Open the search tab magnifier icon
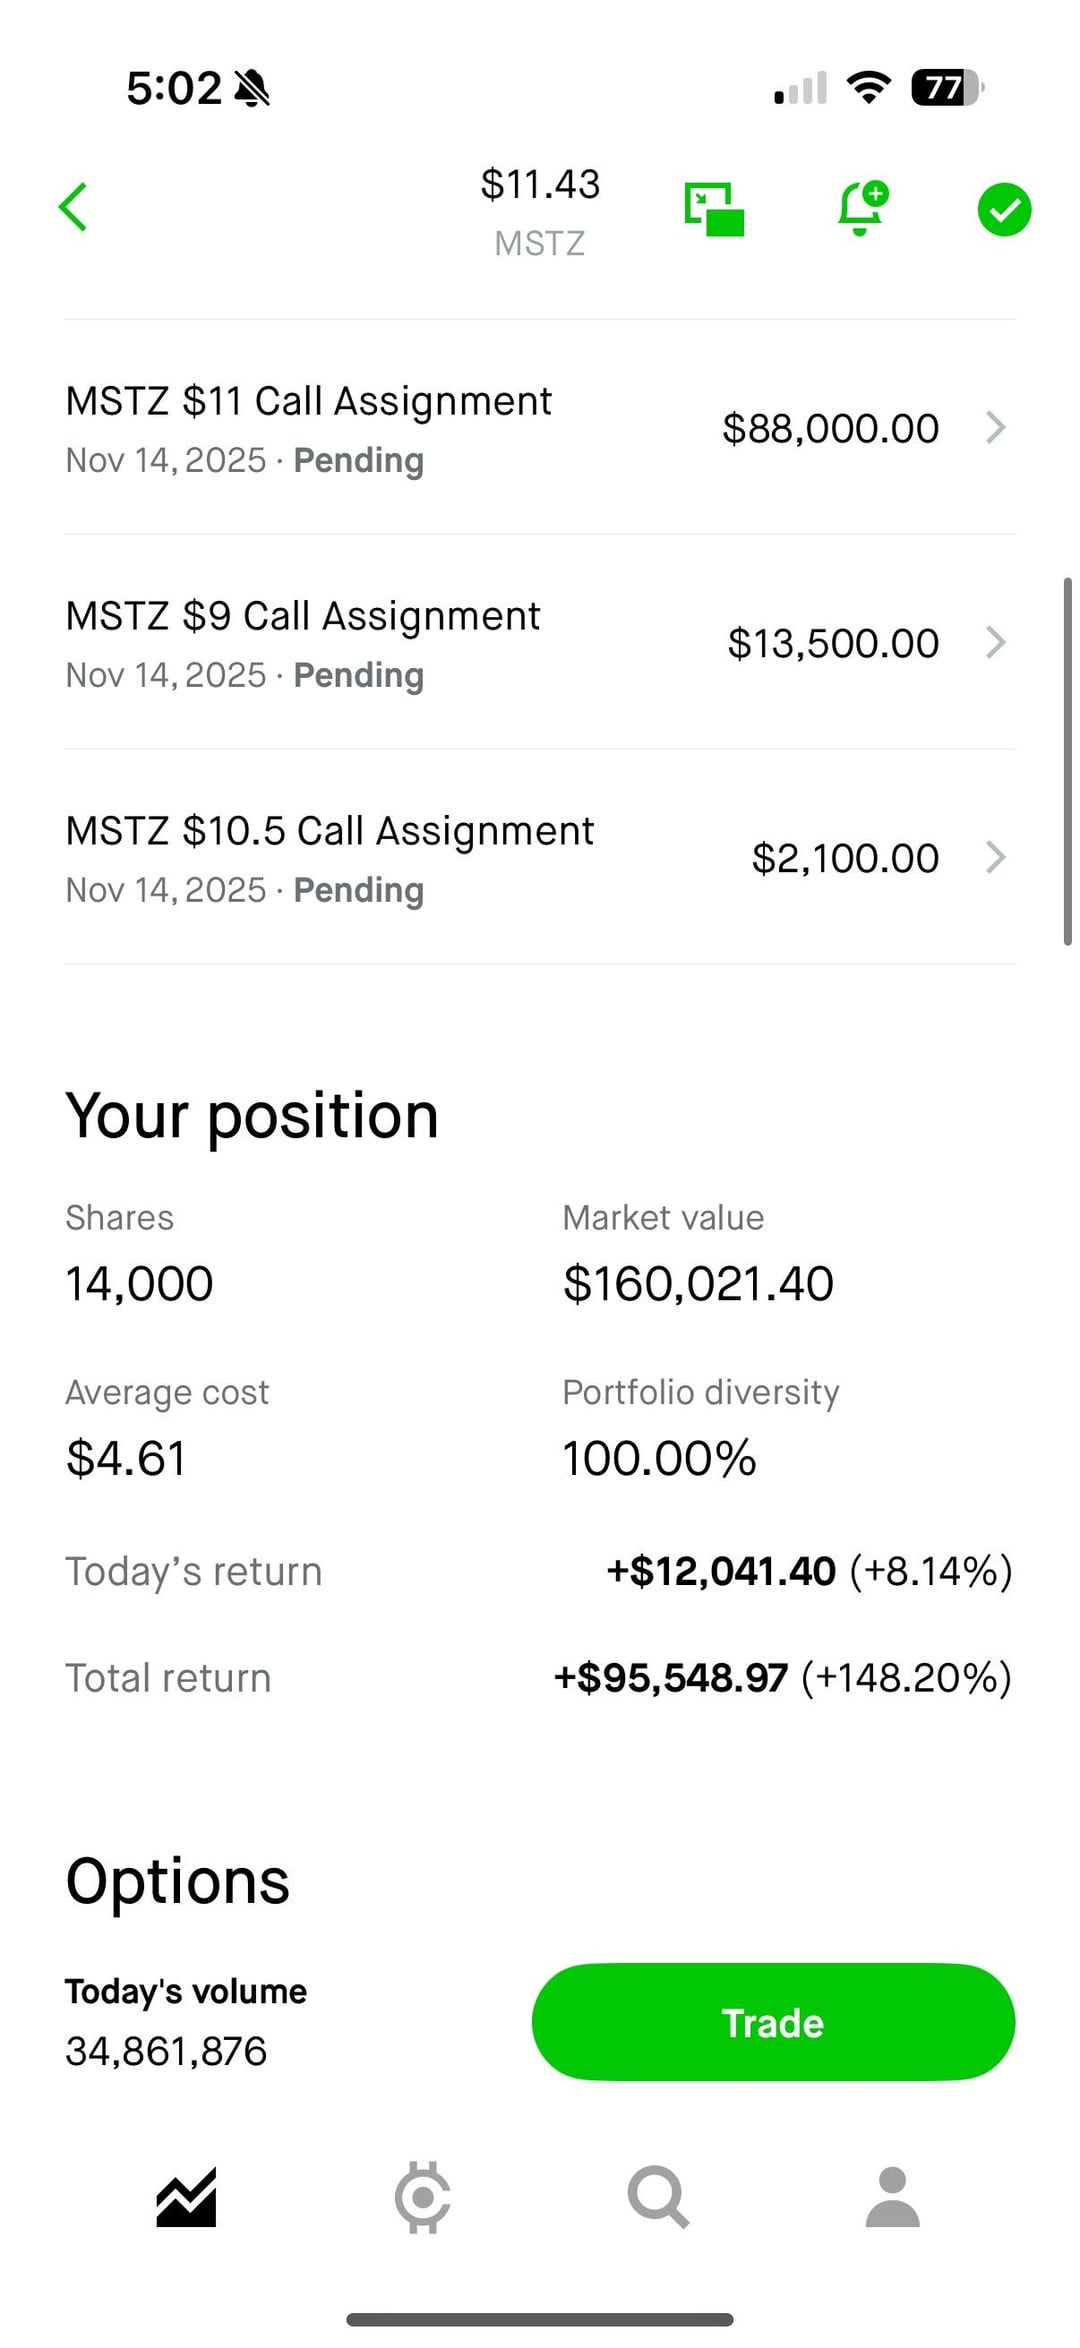 pyautogui.click(x=658, y=2197)
